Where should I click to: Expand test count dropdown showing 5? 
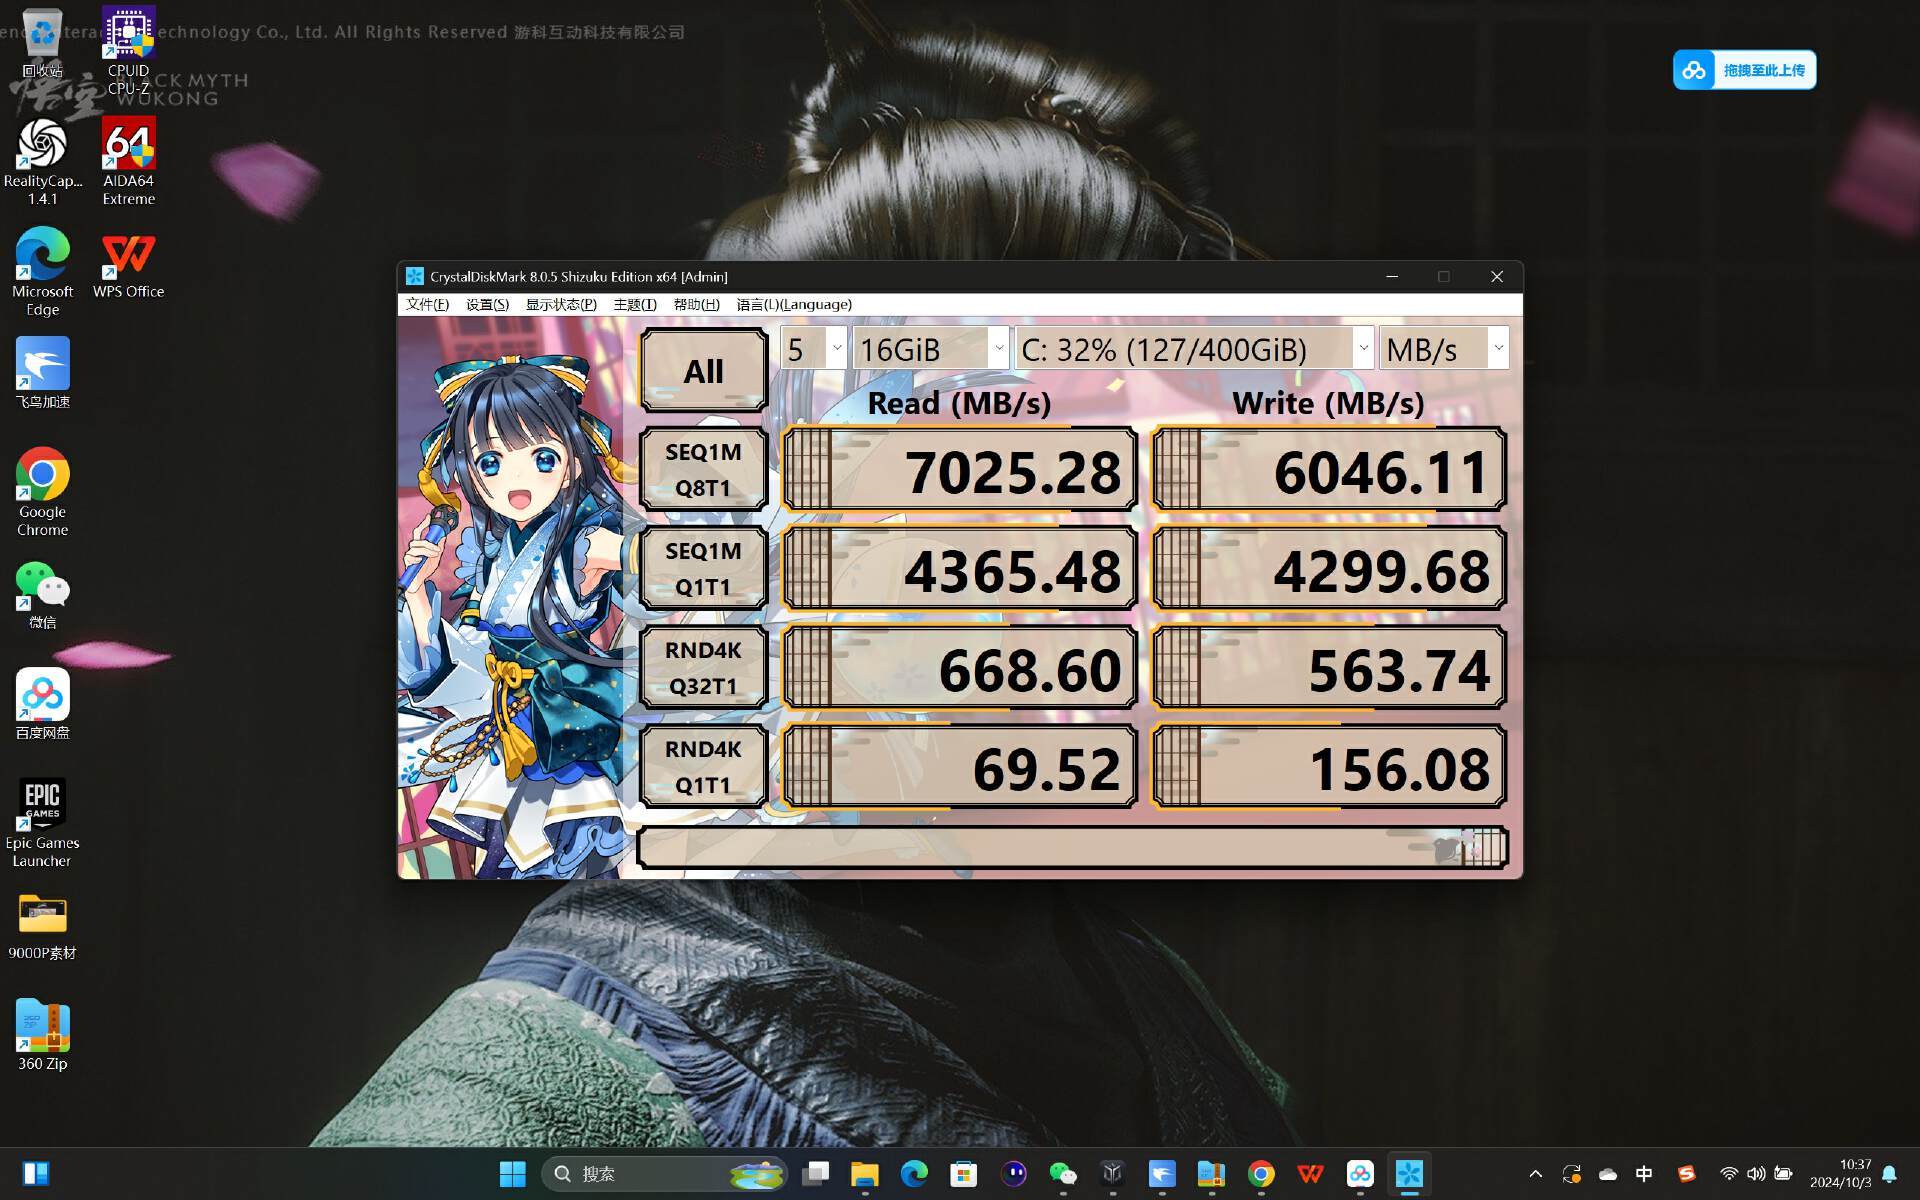tap(813, 349)
